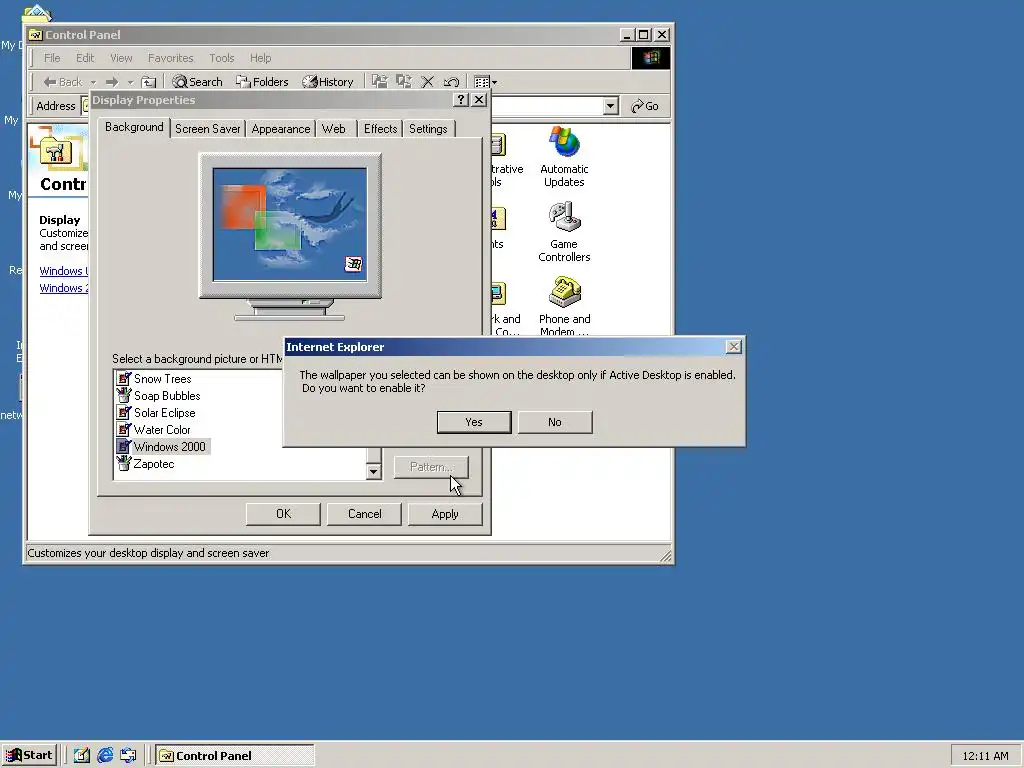Open the Help menu
The height and width of the screenshot is (768, 1024).
[x=260, y=58]
